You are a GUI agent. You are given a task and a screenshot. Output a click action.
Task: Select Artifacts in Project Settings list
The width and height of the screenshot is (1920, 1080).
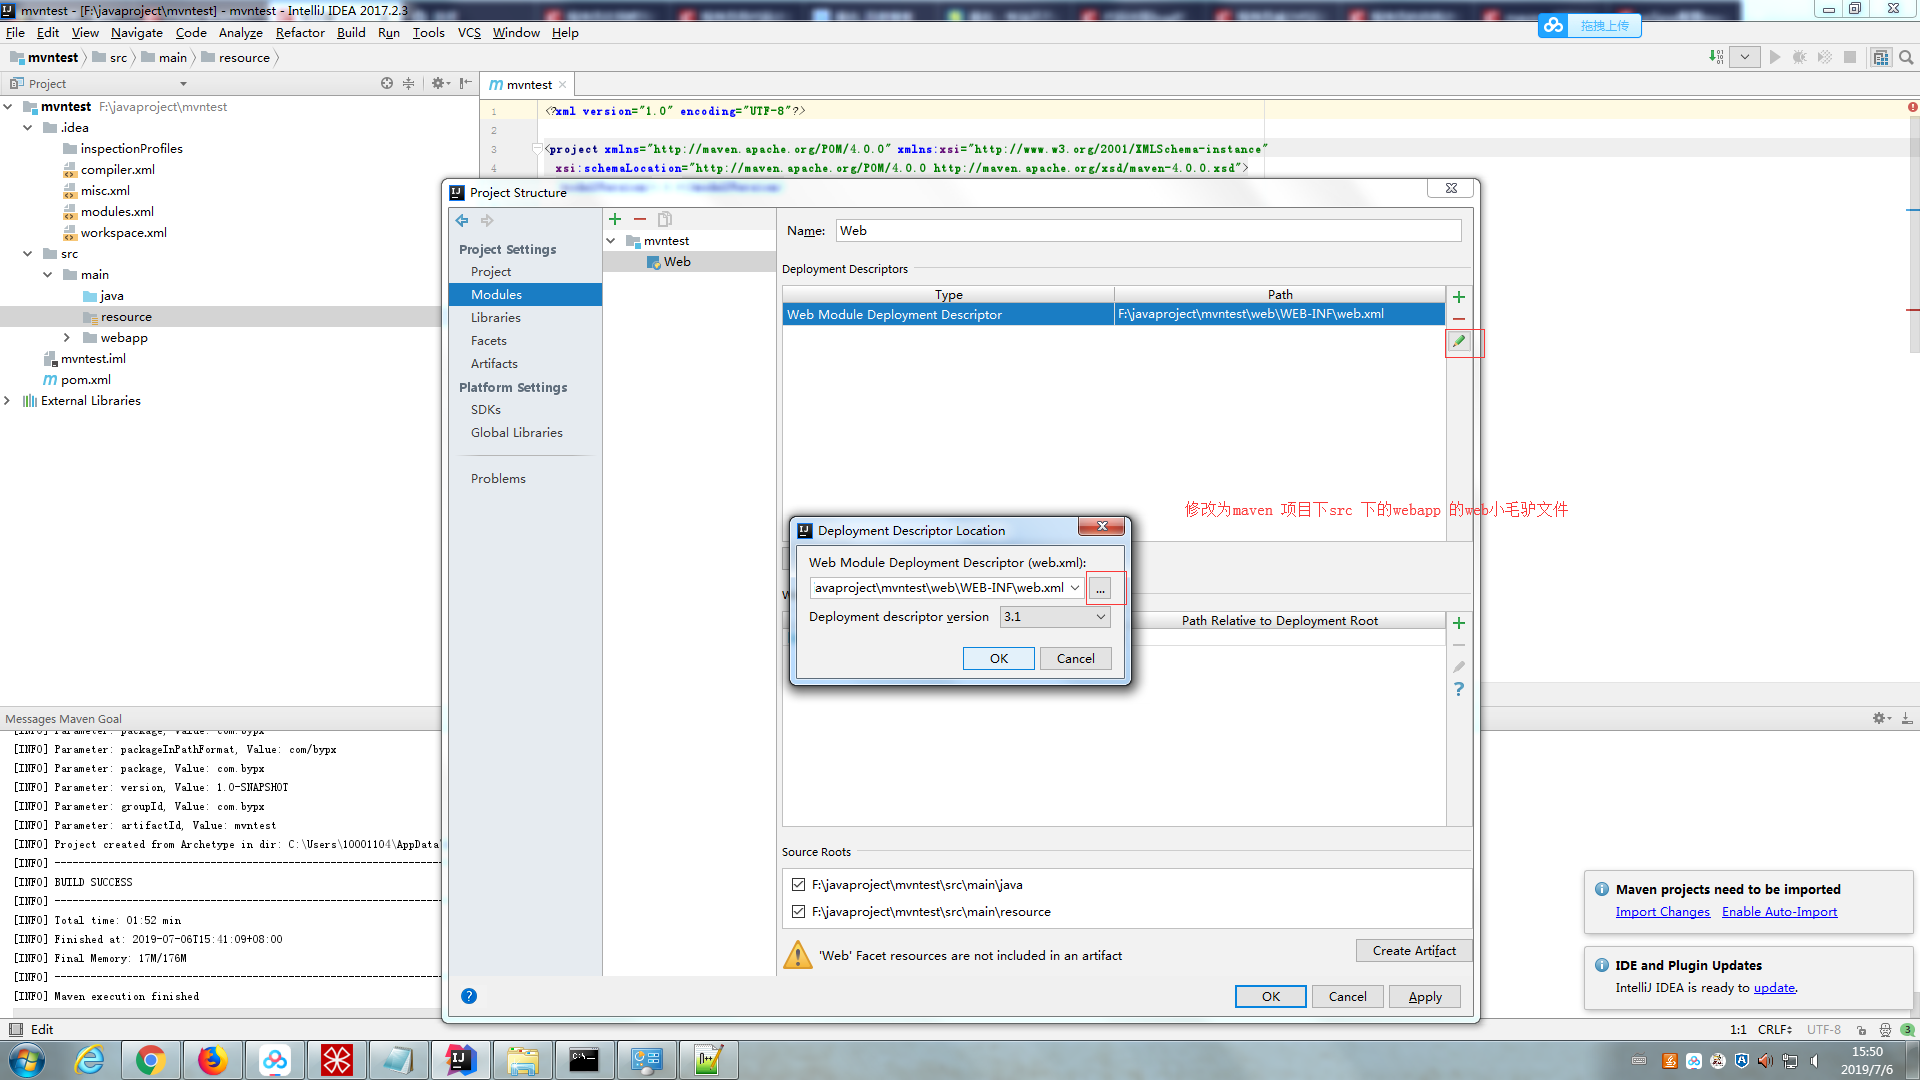click(494, 364)
